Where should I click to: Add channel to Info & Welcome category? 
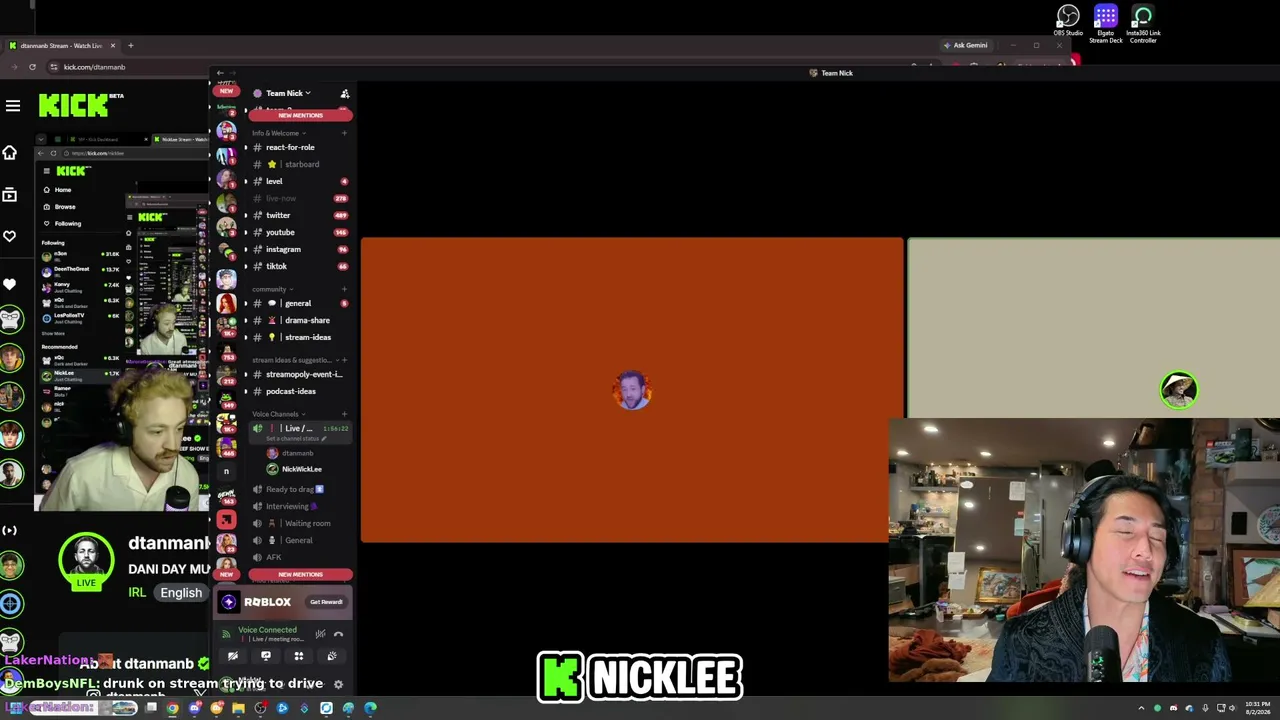(x=344, y=133)
